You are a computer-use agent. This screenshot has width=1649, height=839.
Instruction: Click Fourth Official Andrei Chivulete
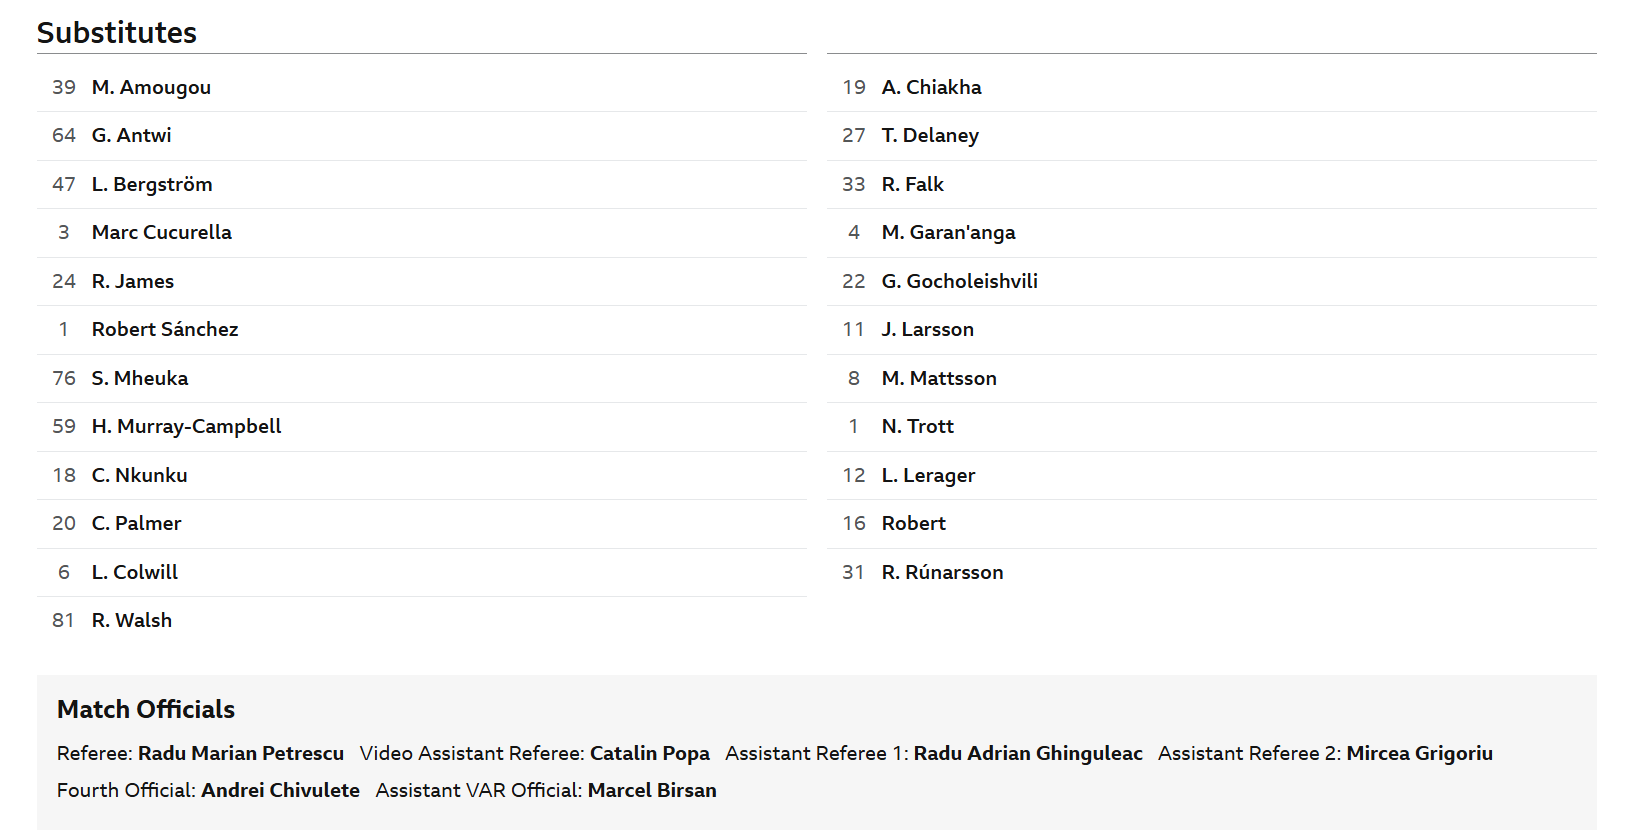click(x=280, y=790)
